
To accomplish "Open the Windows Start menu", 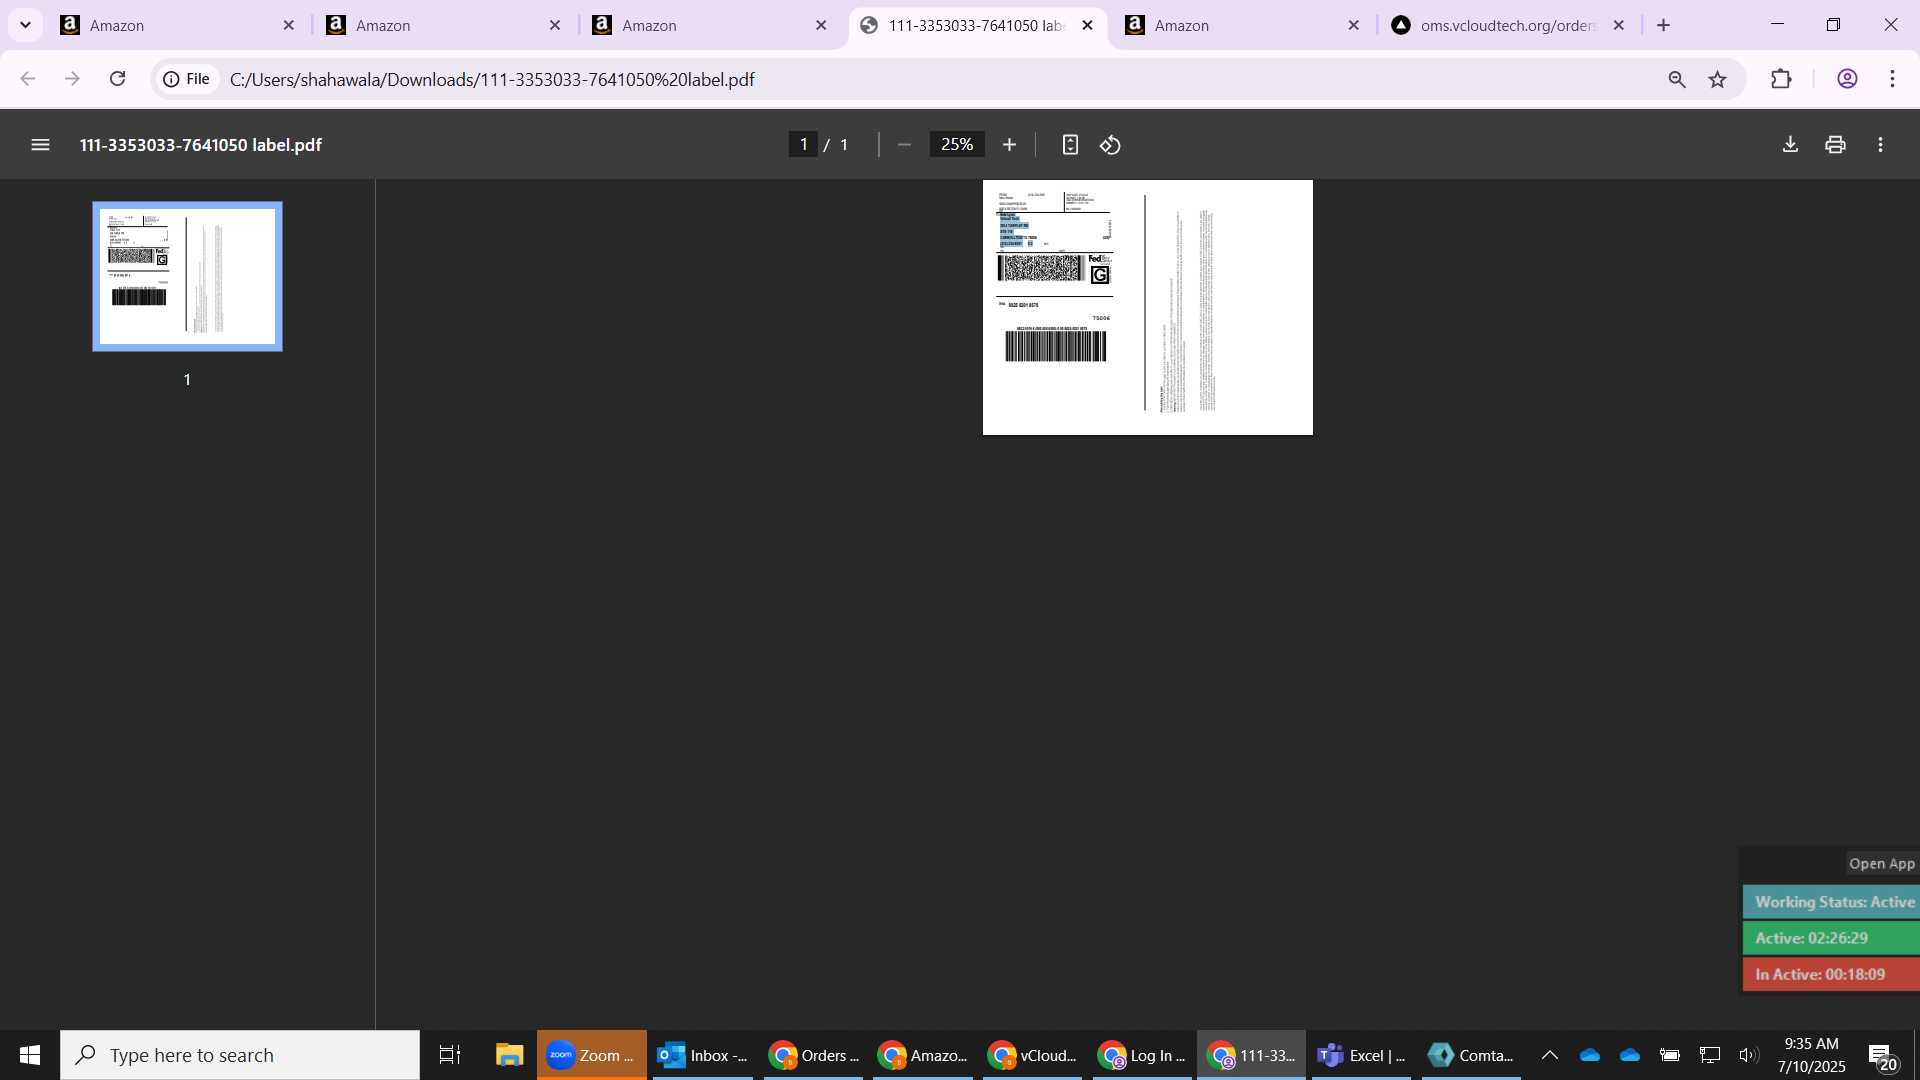I will pos(30,1055).
